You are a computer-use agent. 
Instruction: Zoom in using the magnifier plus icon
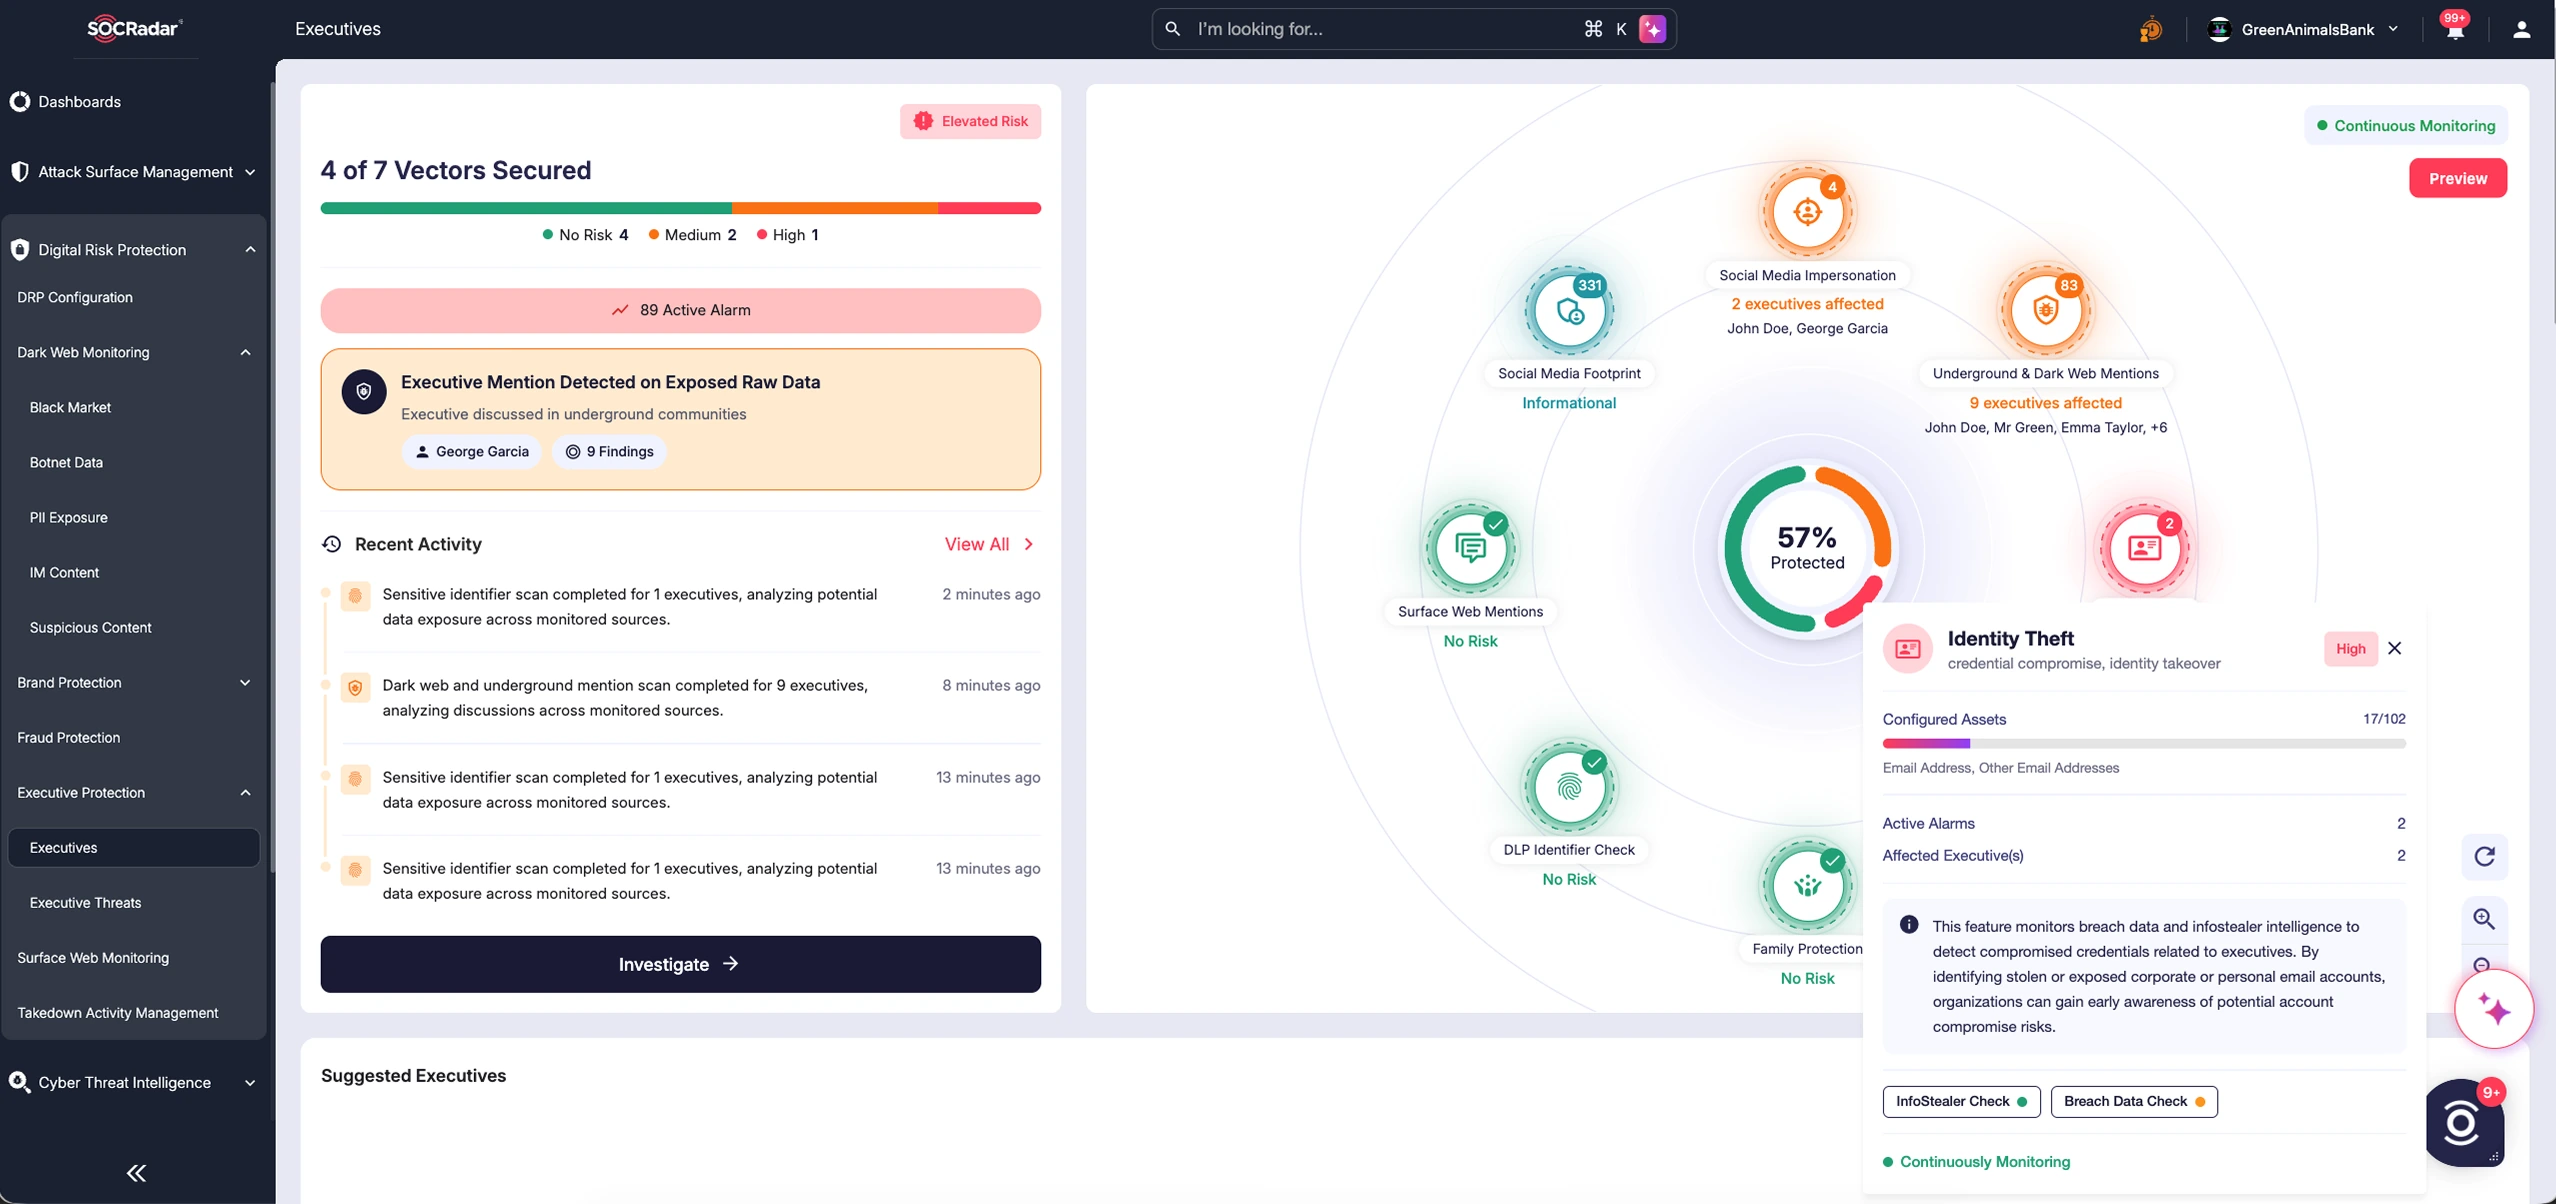pyautogui.click(x=2484, y=918)
